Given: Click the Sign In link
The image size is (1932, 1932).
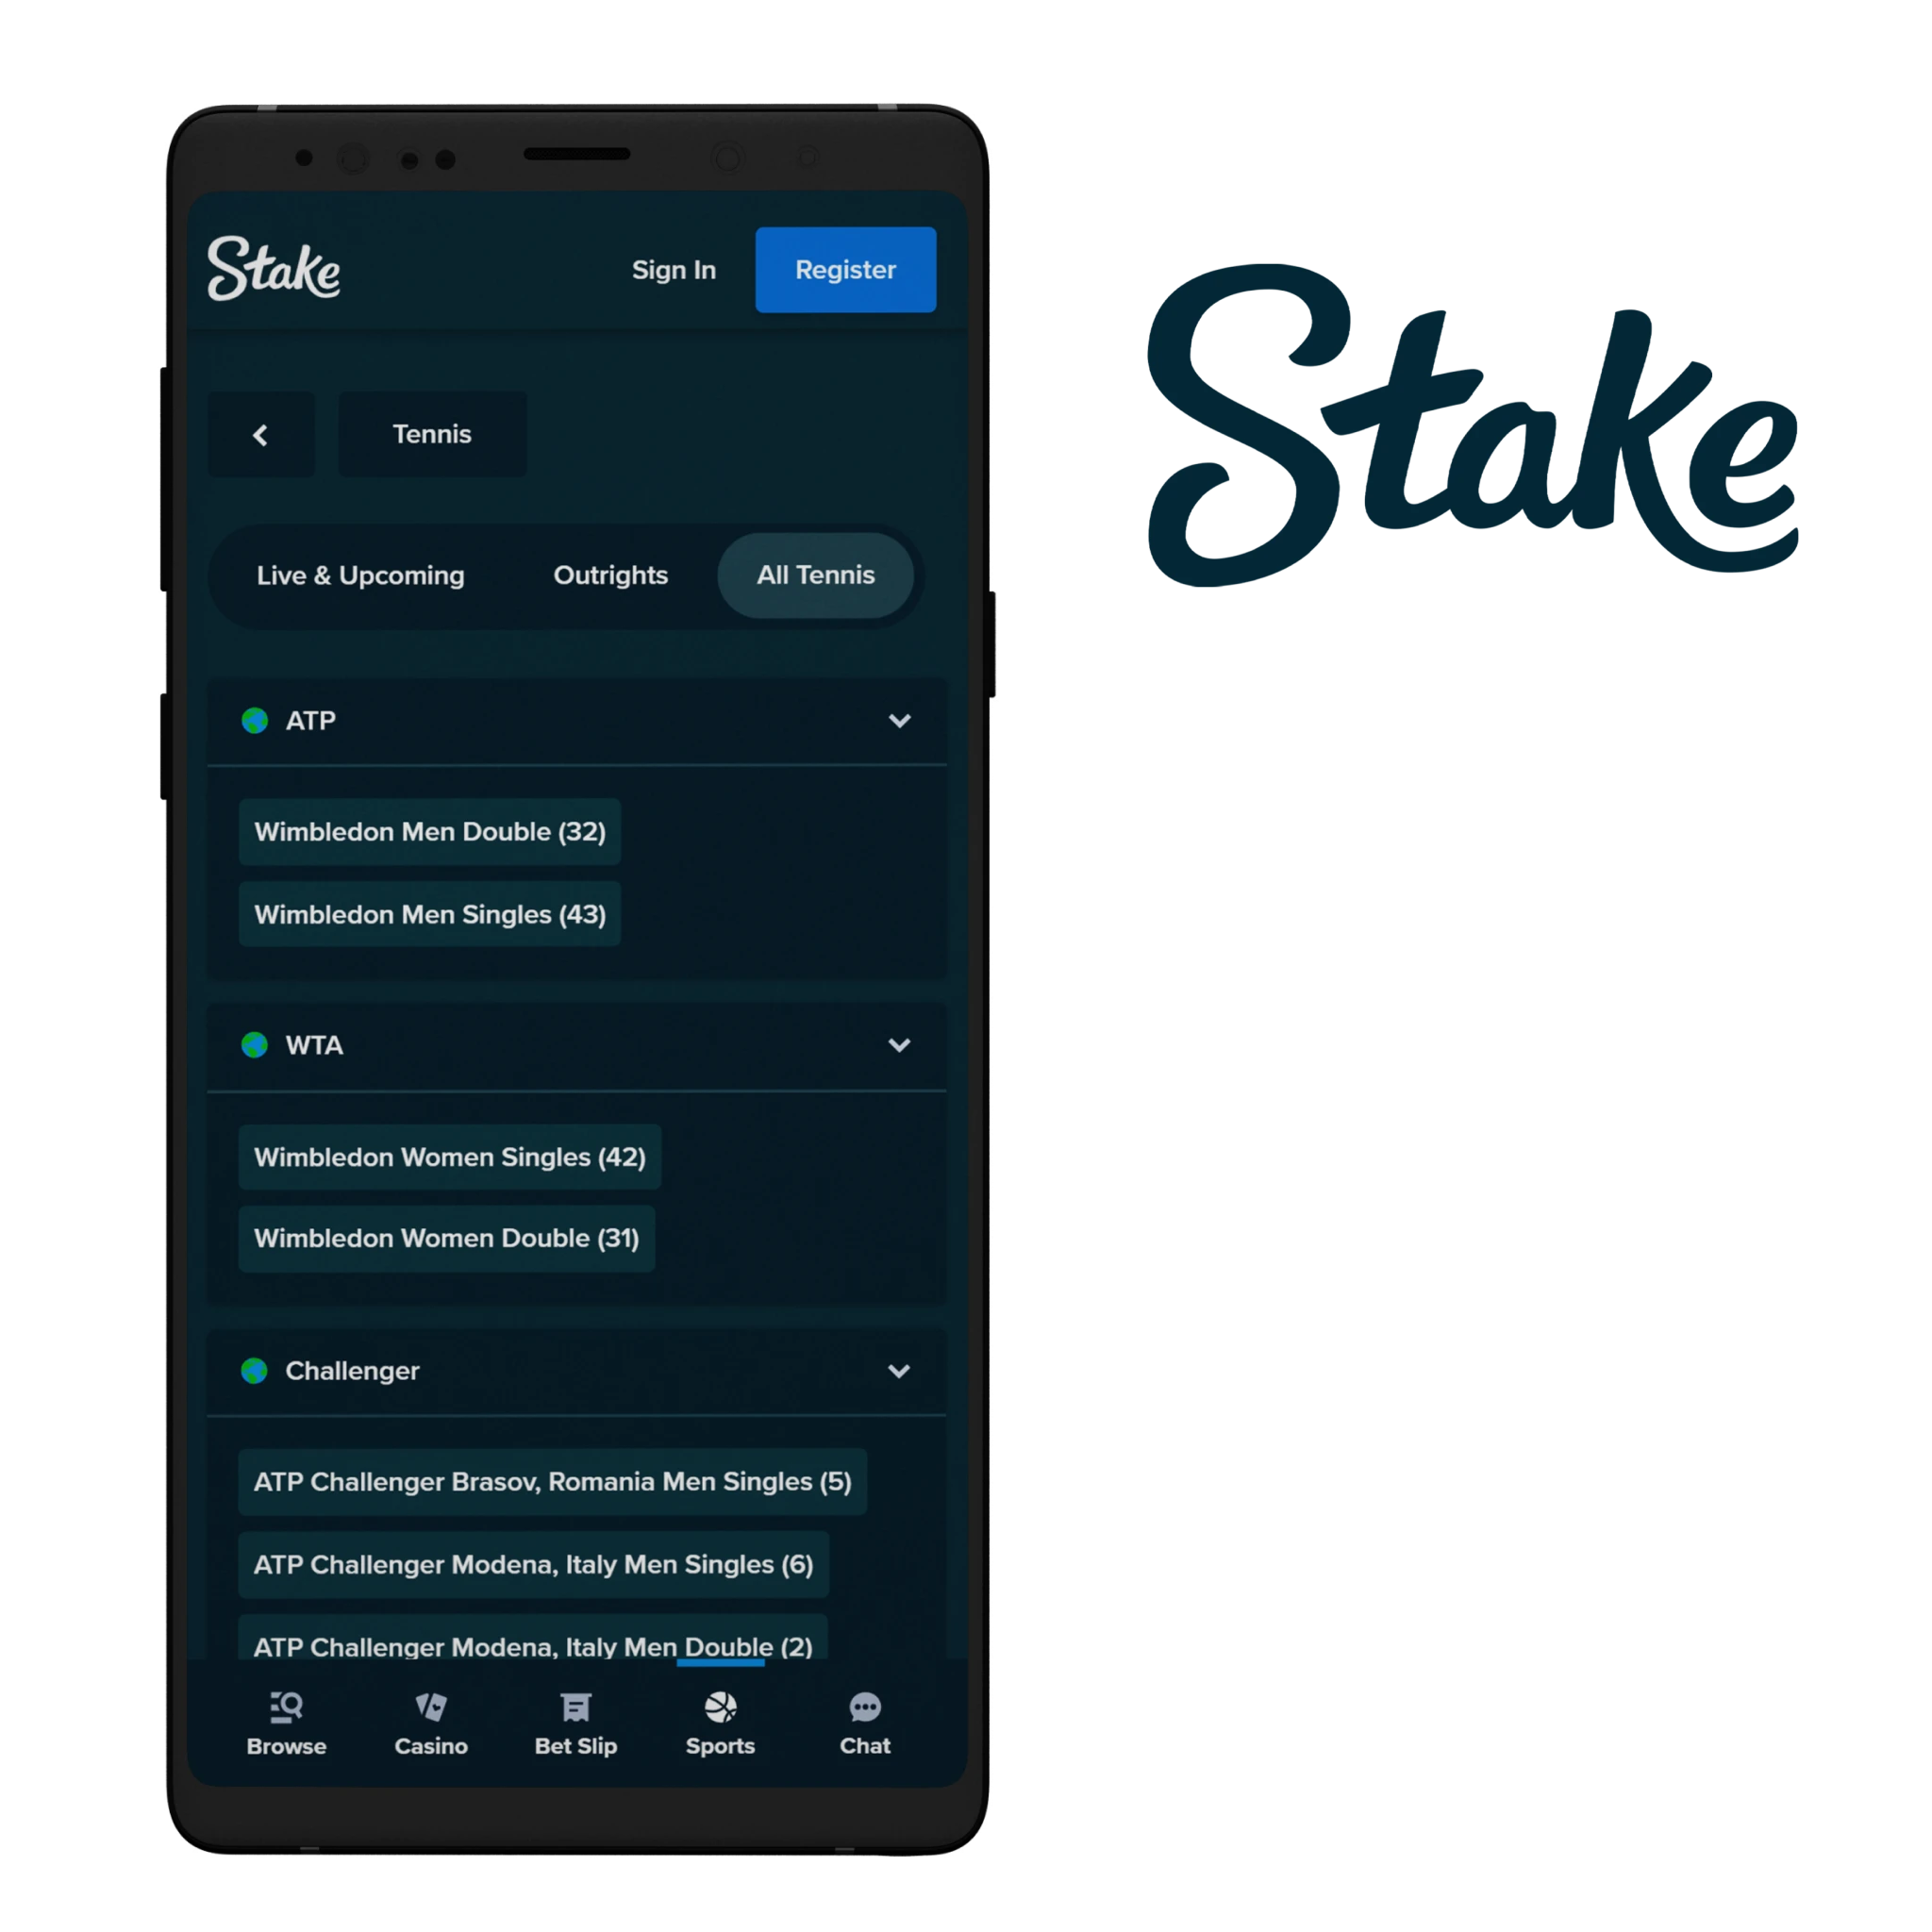Looking at the screenshot, I should pos(673,269).
